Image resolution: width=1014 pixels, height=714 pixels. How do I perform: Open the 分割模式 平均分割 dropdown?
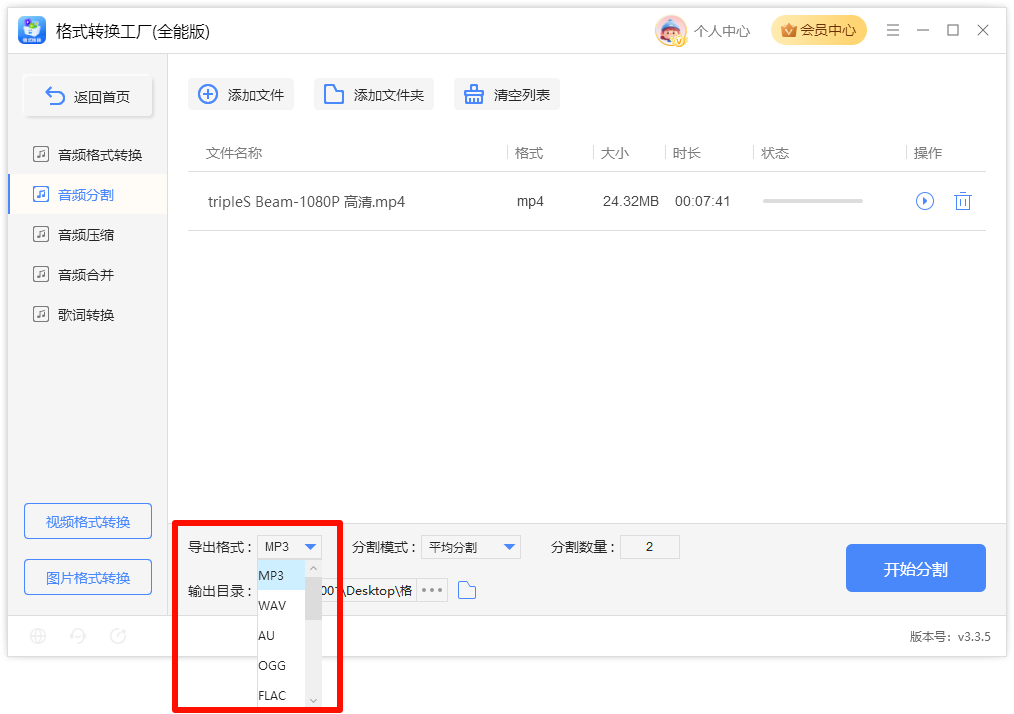click(x=471, y=547)
